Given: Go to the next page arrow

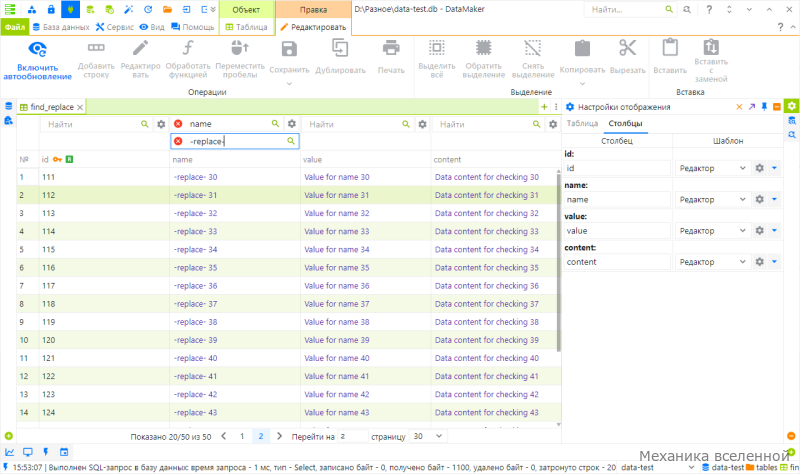Looking at the screenshot, I should (x=279, y=436).
